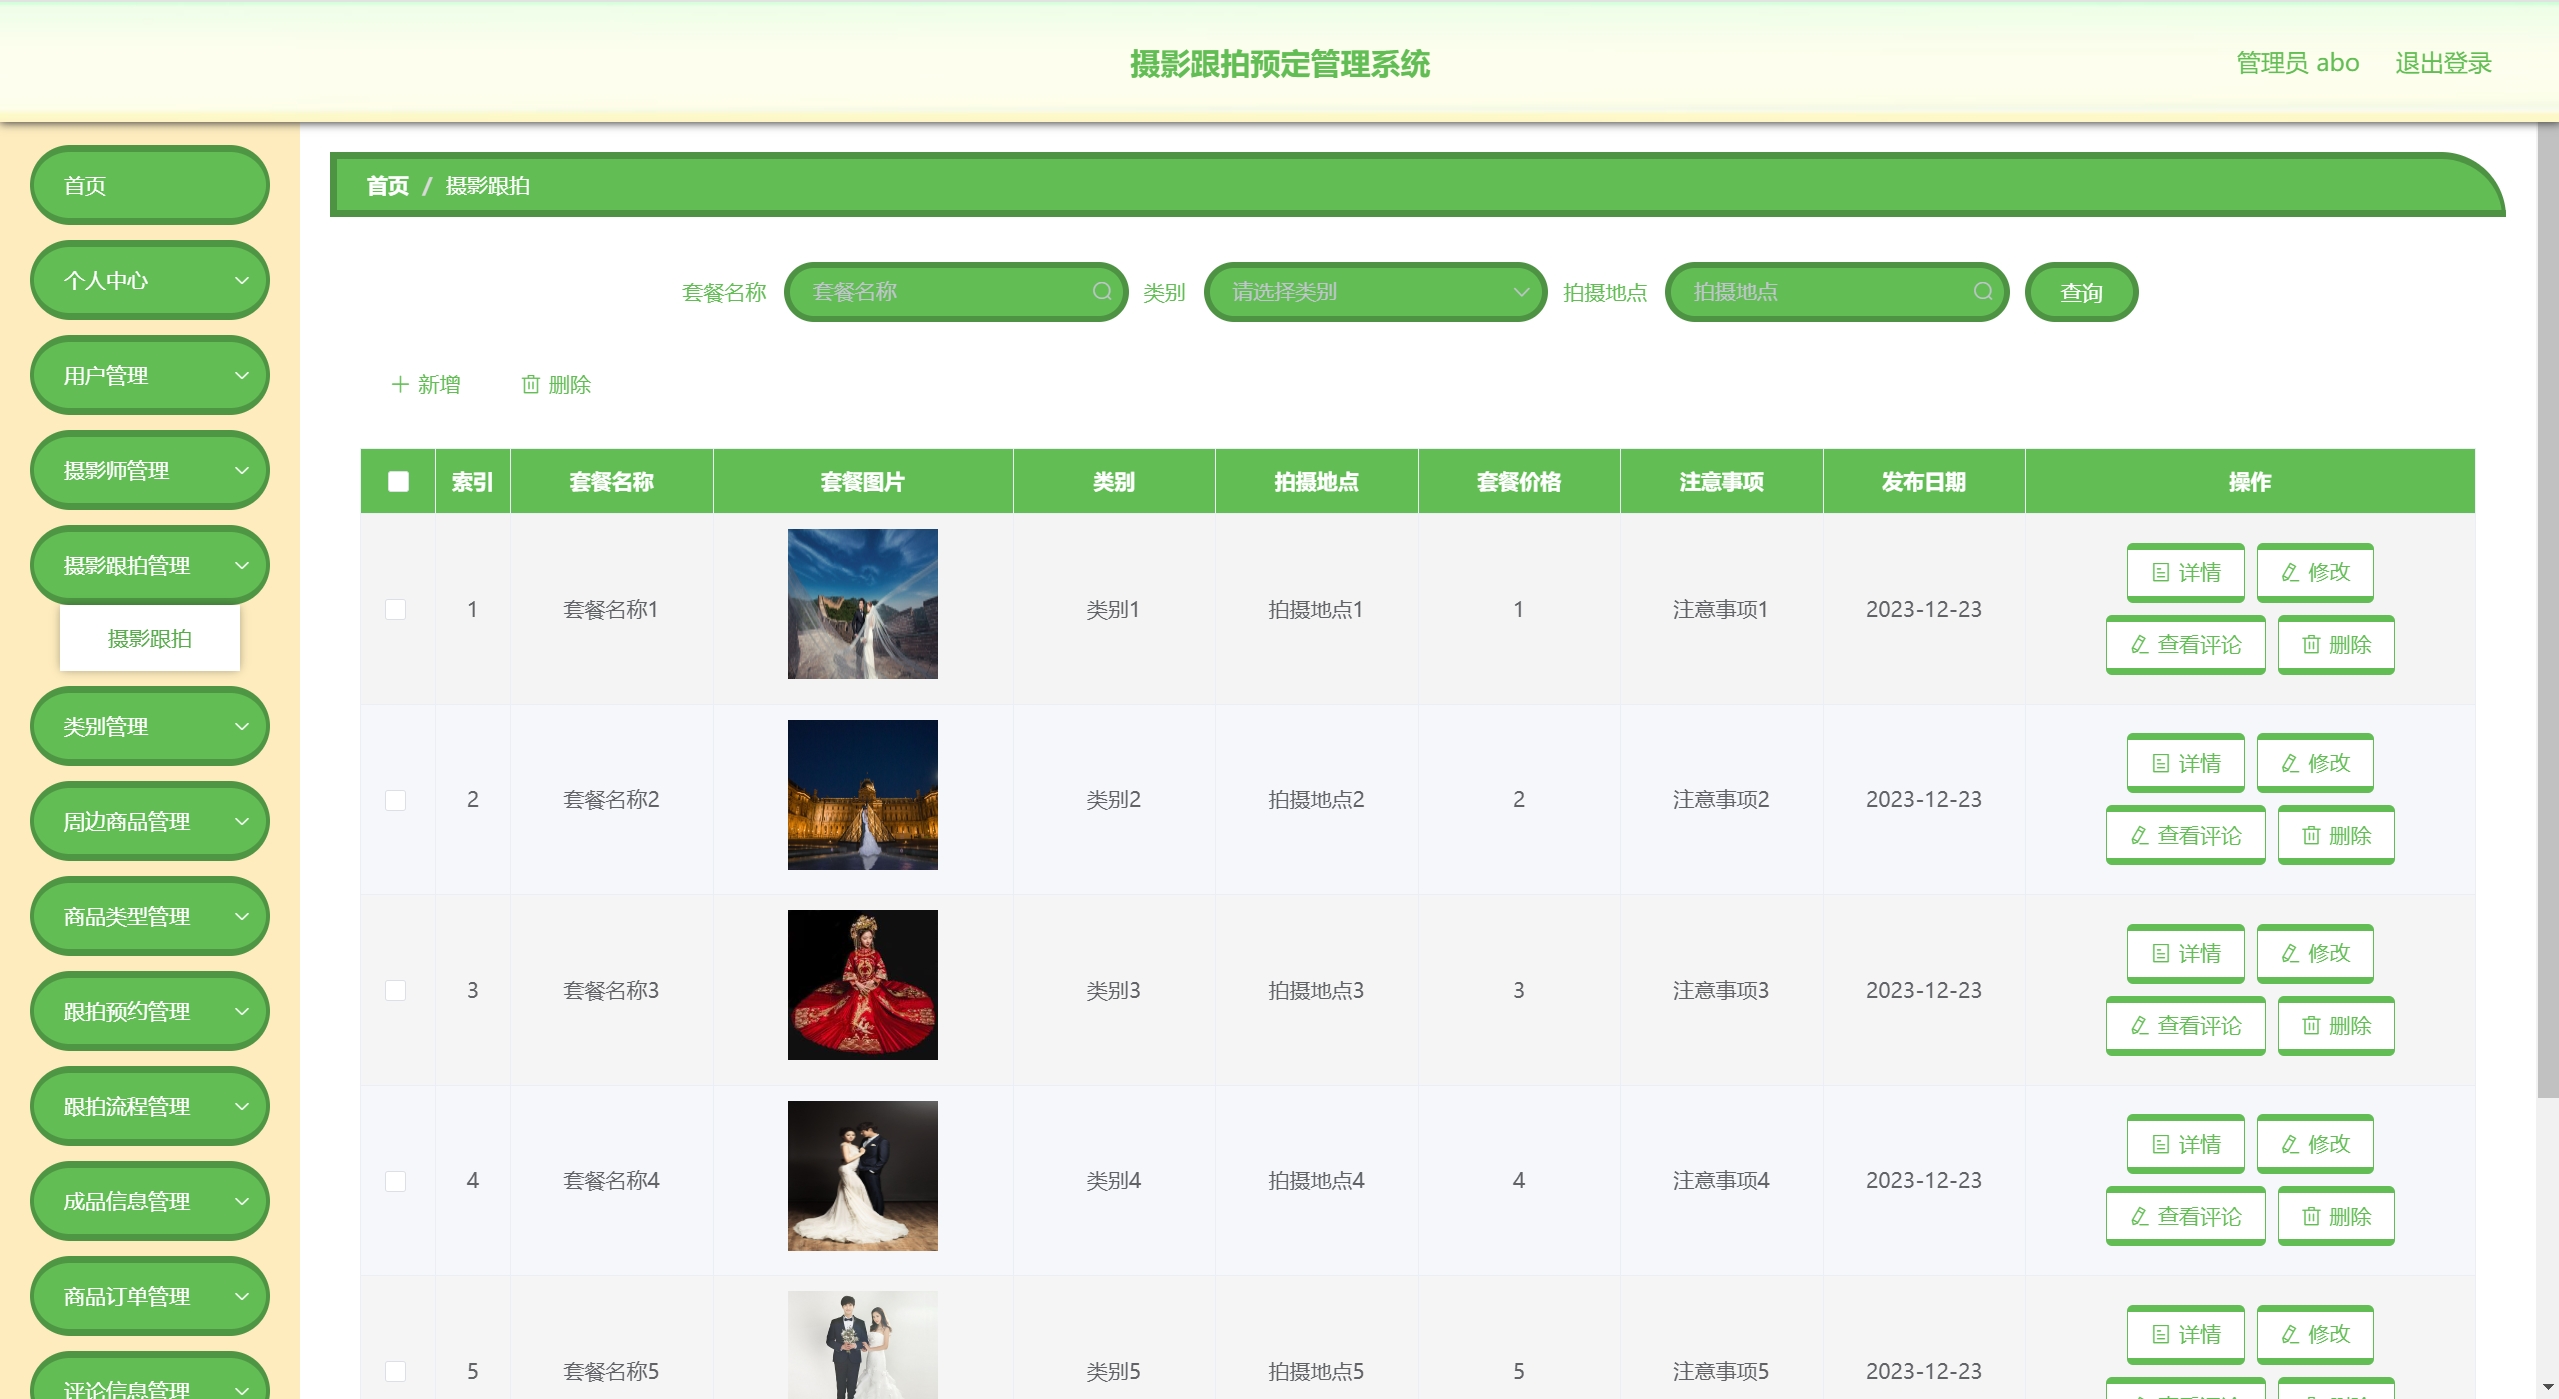Click the plus icon for 新增
The width and height of the screenshot is (2559, 1399).
click(x=400, y=384)
